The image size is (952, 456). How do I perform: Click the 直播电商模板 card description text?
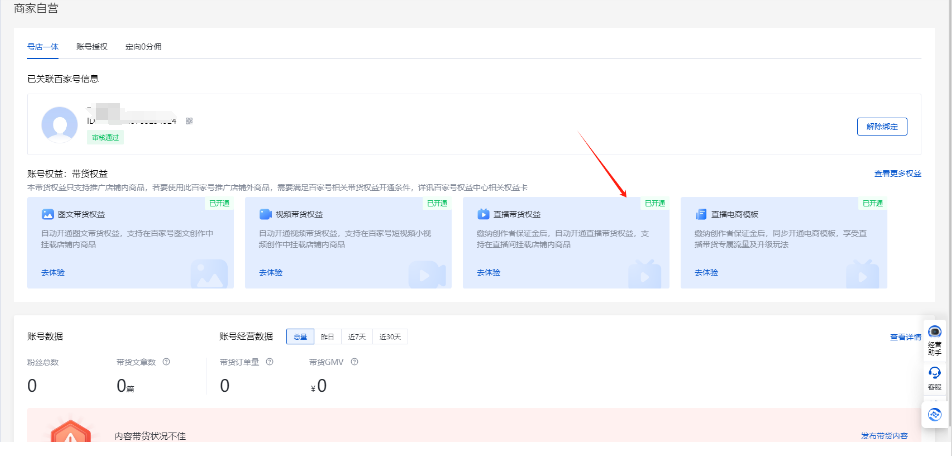[781, 239]
